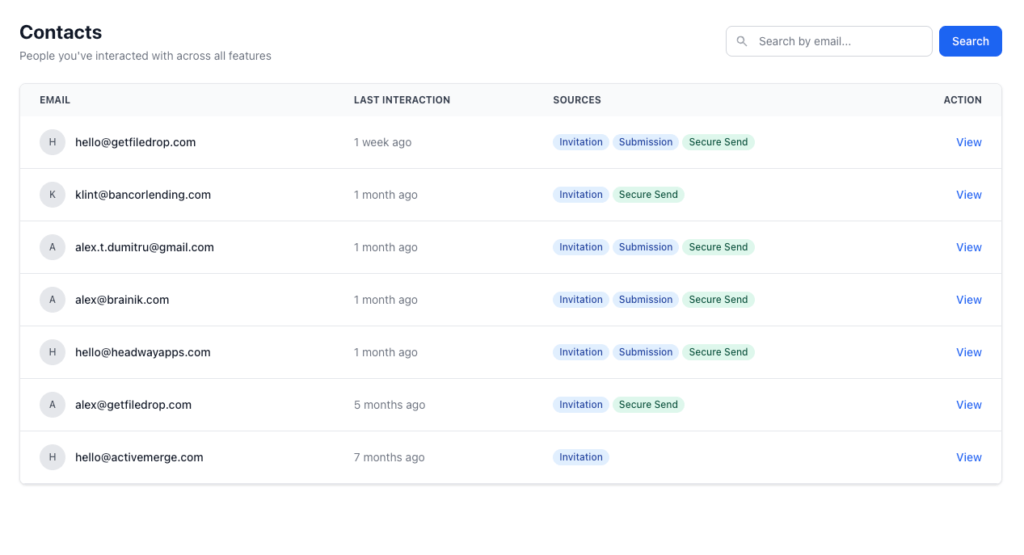The image size is (1024, 555).
Task: Click View for alex@getfiledrop.com
Action: coord(968,405)
